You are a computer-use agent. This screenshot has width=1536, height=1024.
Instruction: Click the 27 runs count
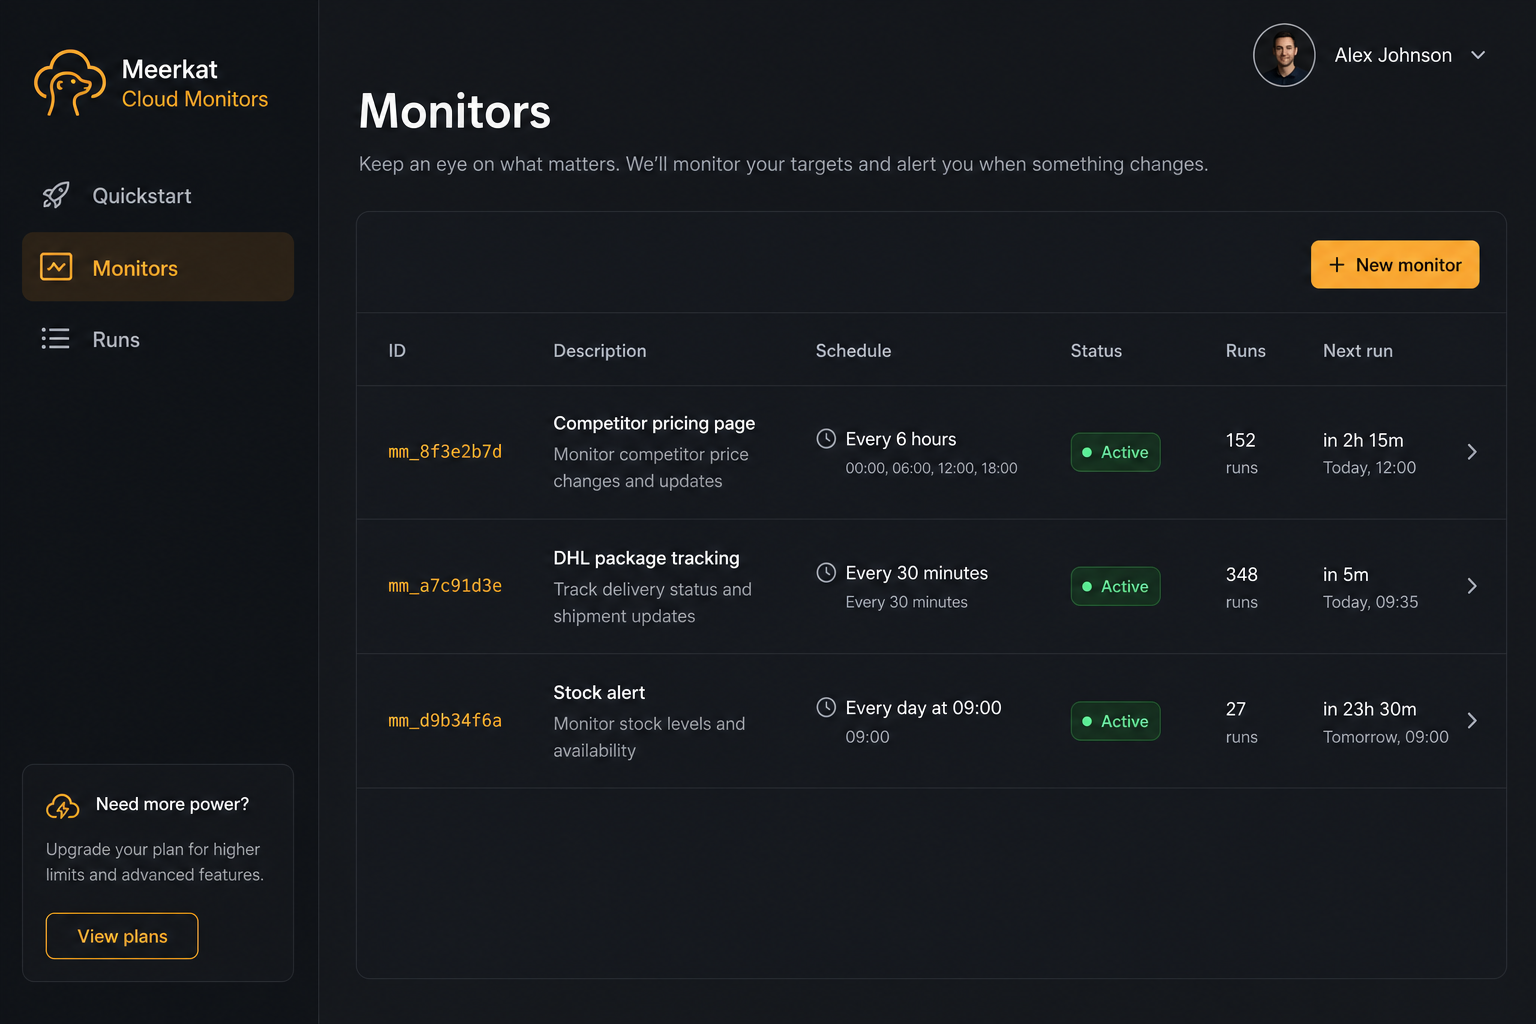1236,709
